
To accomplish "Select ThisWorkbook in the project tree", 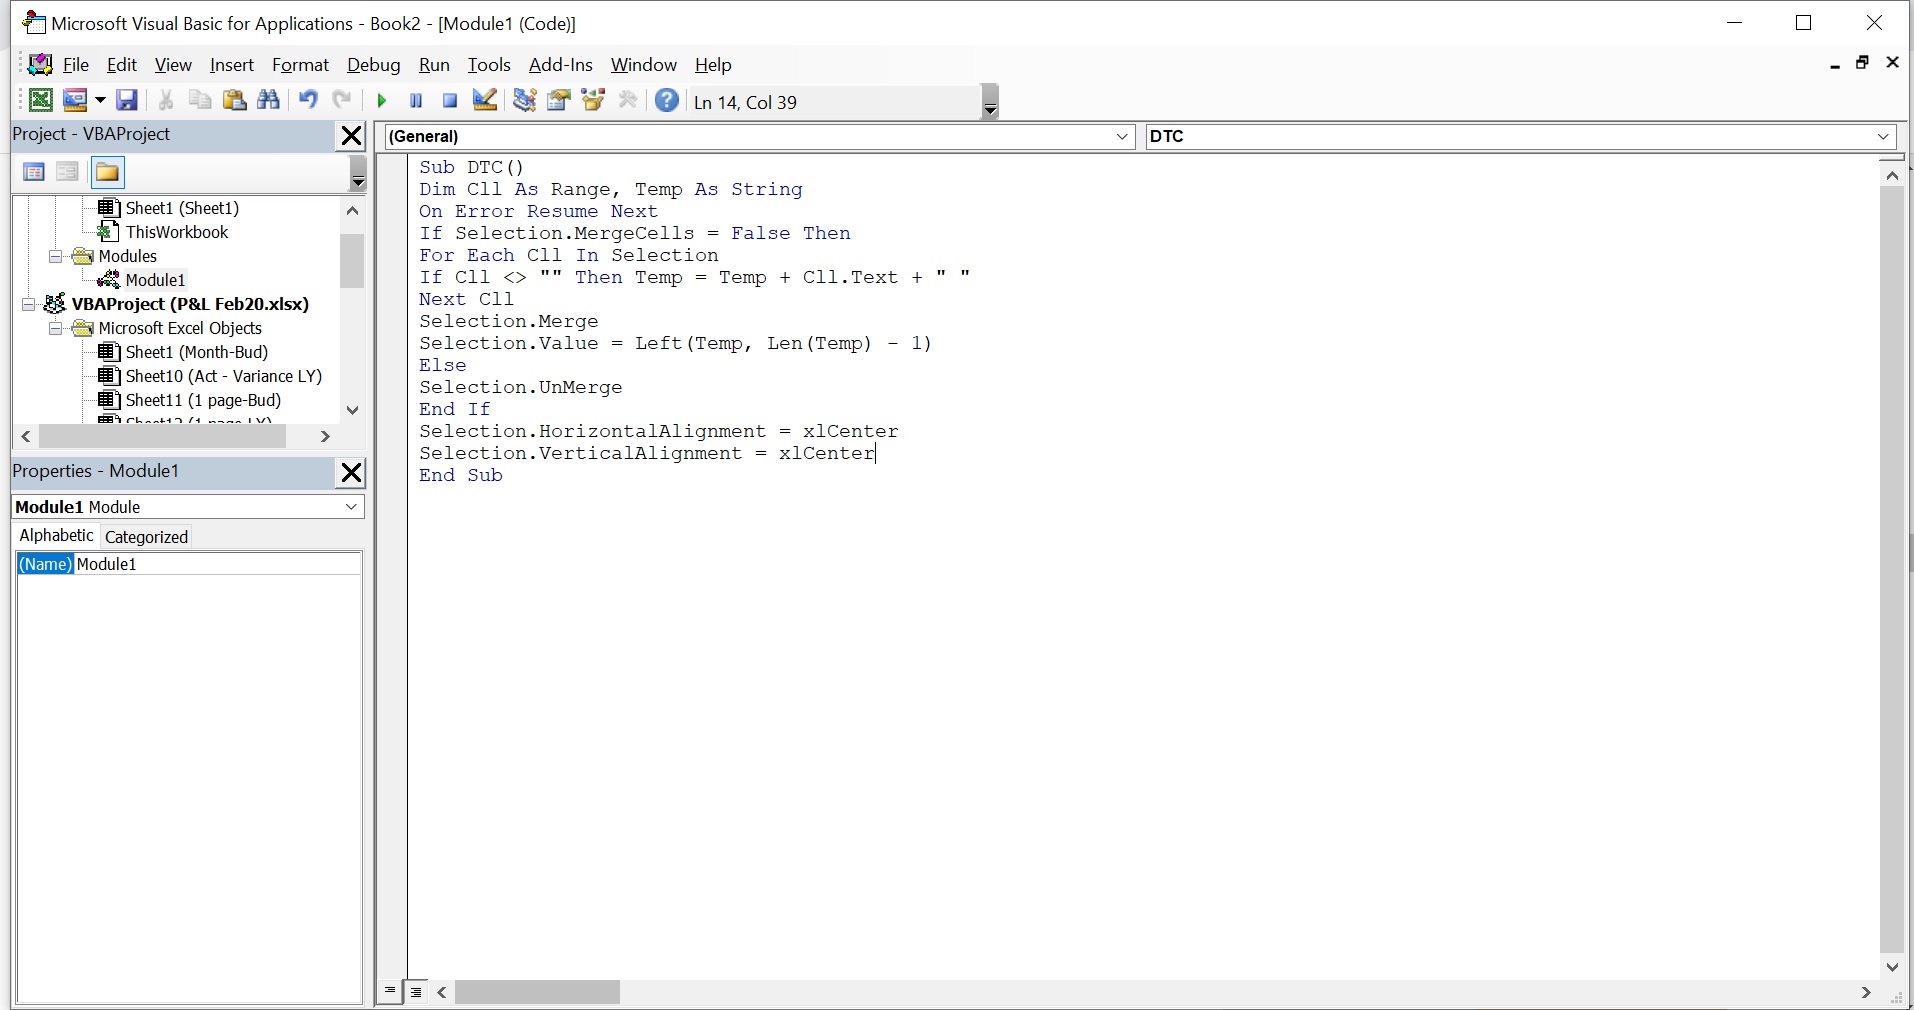I will pos(177,233).
